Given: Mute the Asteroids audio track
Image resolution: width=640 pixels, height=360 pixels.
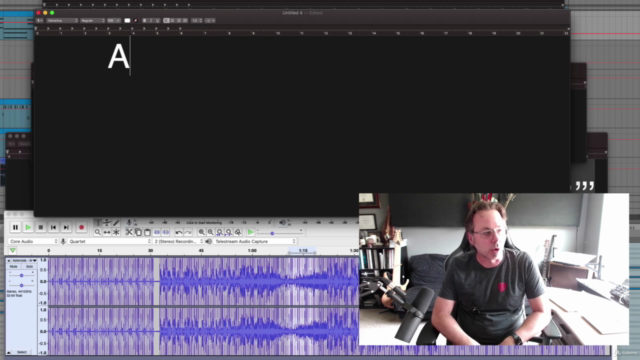Looking at the screenshot, I should tap(13, 267).
